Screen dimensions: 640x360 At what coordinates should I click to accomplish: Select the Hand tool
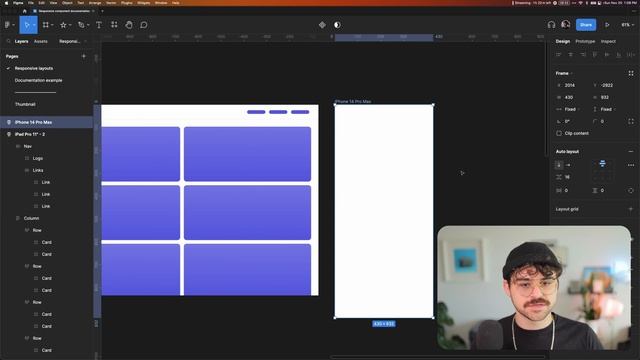click(x=129, y=25)
